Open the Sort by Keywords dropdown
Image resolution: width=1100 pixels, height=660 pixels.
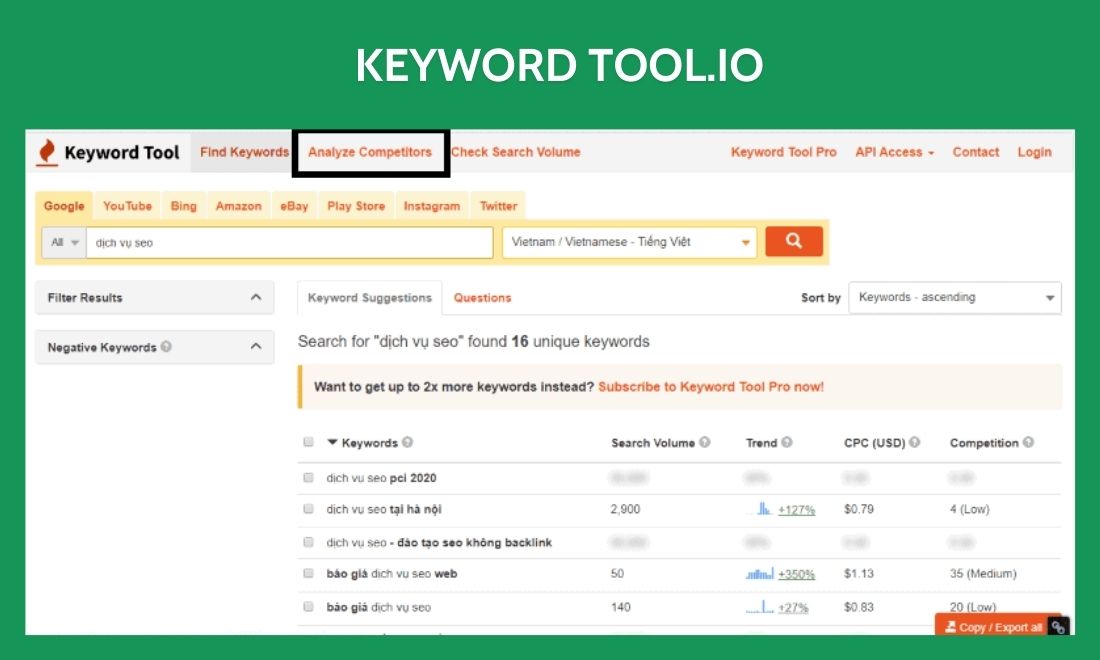953,297
